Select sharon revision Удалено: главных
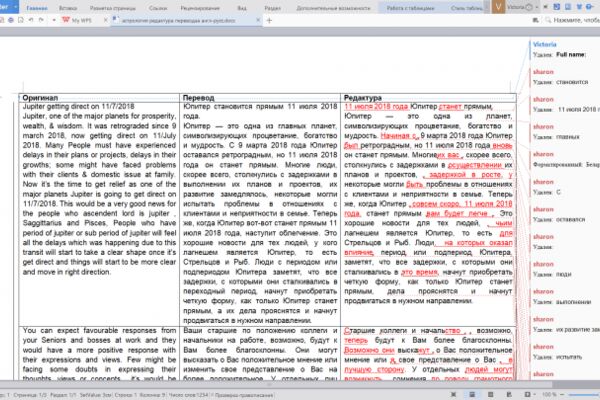 click(x=566, y=132)
